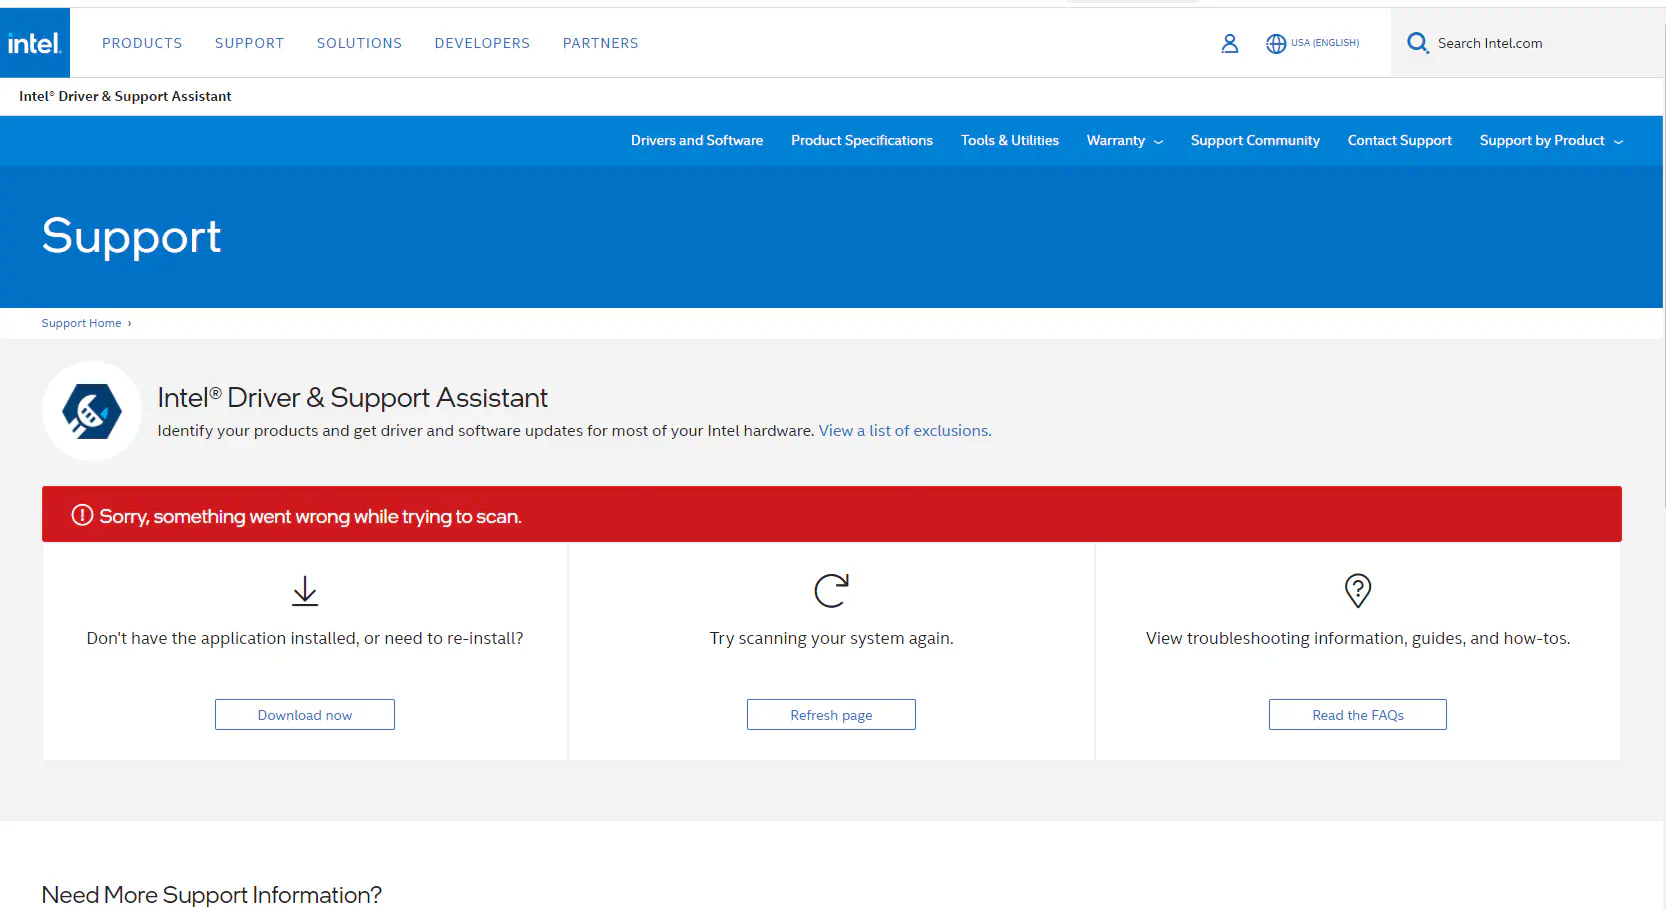Click the Intel logo in header
This screenshot has width=1666, height=910.
34,43
